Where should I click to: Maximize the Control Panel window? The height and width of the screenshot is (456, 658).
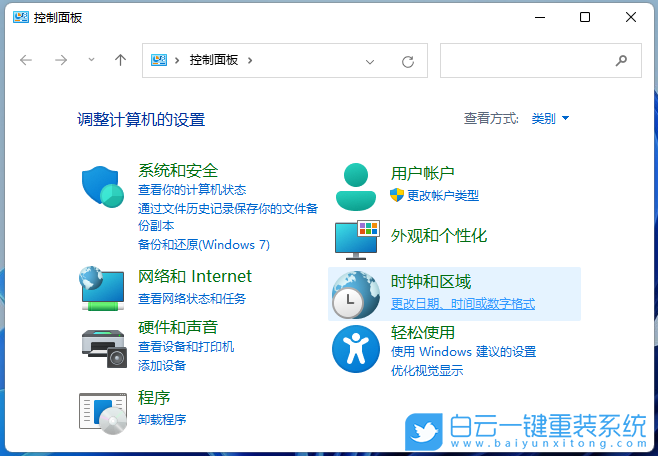pyautogui.click(x=585, y=17)
